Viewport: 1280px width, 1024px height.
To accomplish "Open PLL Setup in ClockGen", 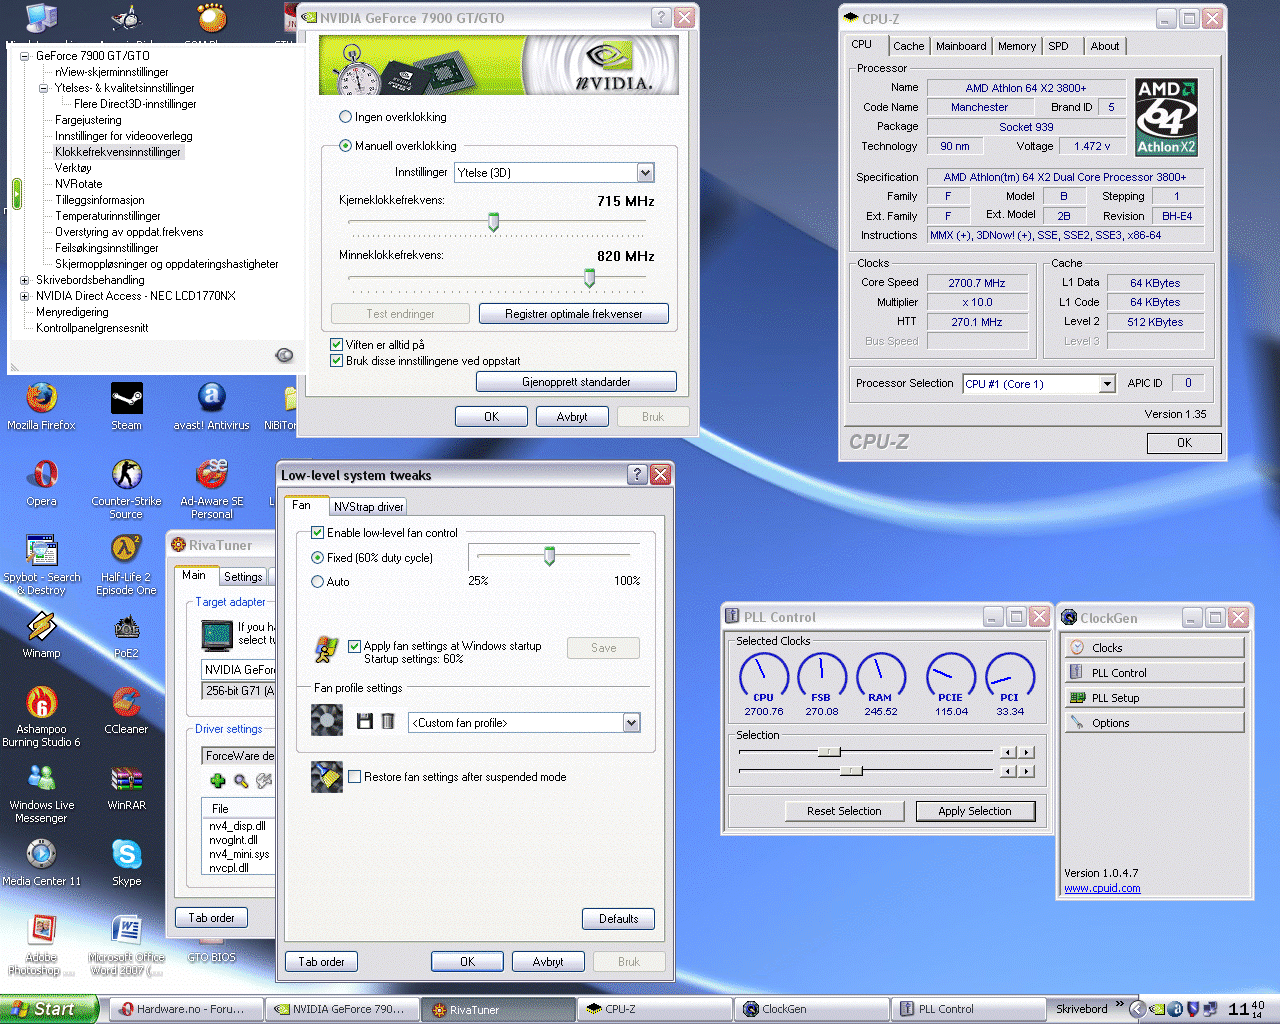I will click(x=1154, y=697).
